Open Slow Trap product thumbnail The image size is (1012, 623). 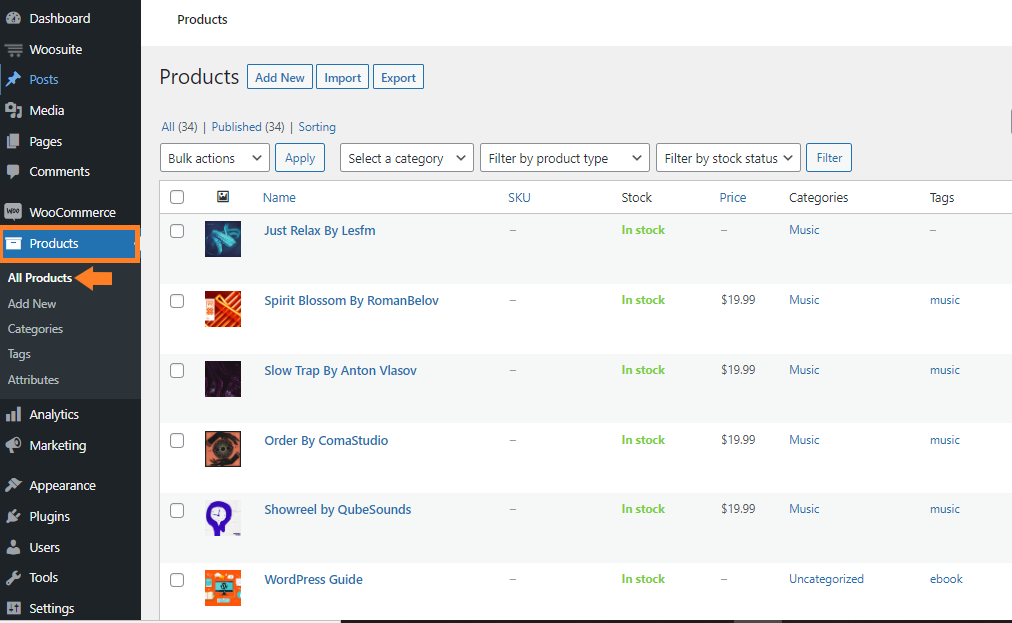point(223,379)
